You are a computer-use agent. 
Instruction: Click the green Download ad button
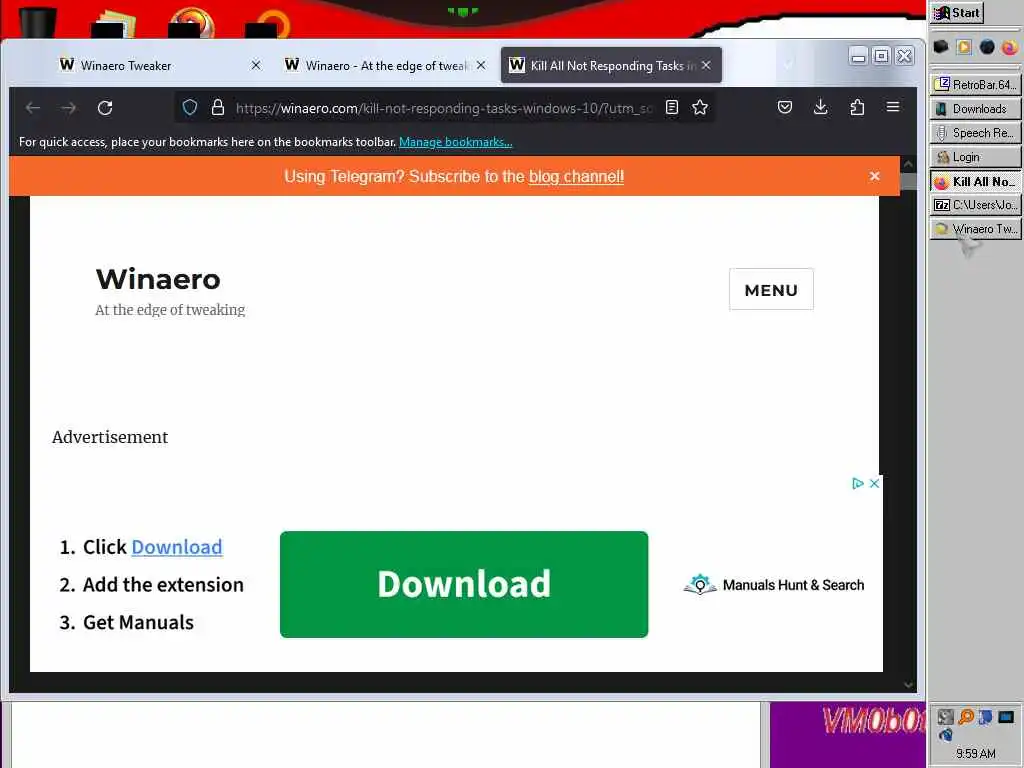point(464,584)
